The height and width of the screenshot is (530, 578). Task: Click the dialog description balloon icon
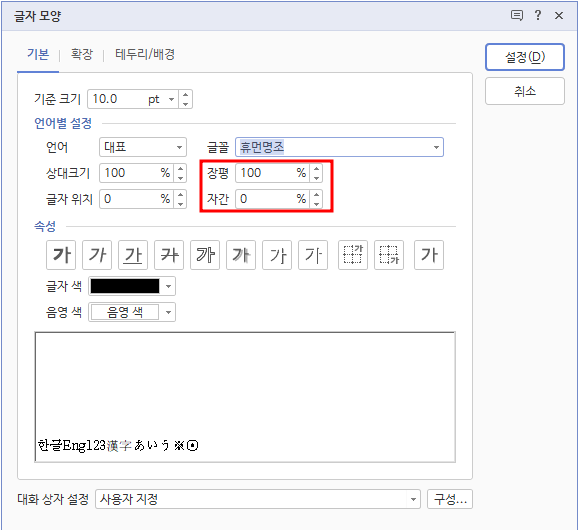tap(516, 15)
